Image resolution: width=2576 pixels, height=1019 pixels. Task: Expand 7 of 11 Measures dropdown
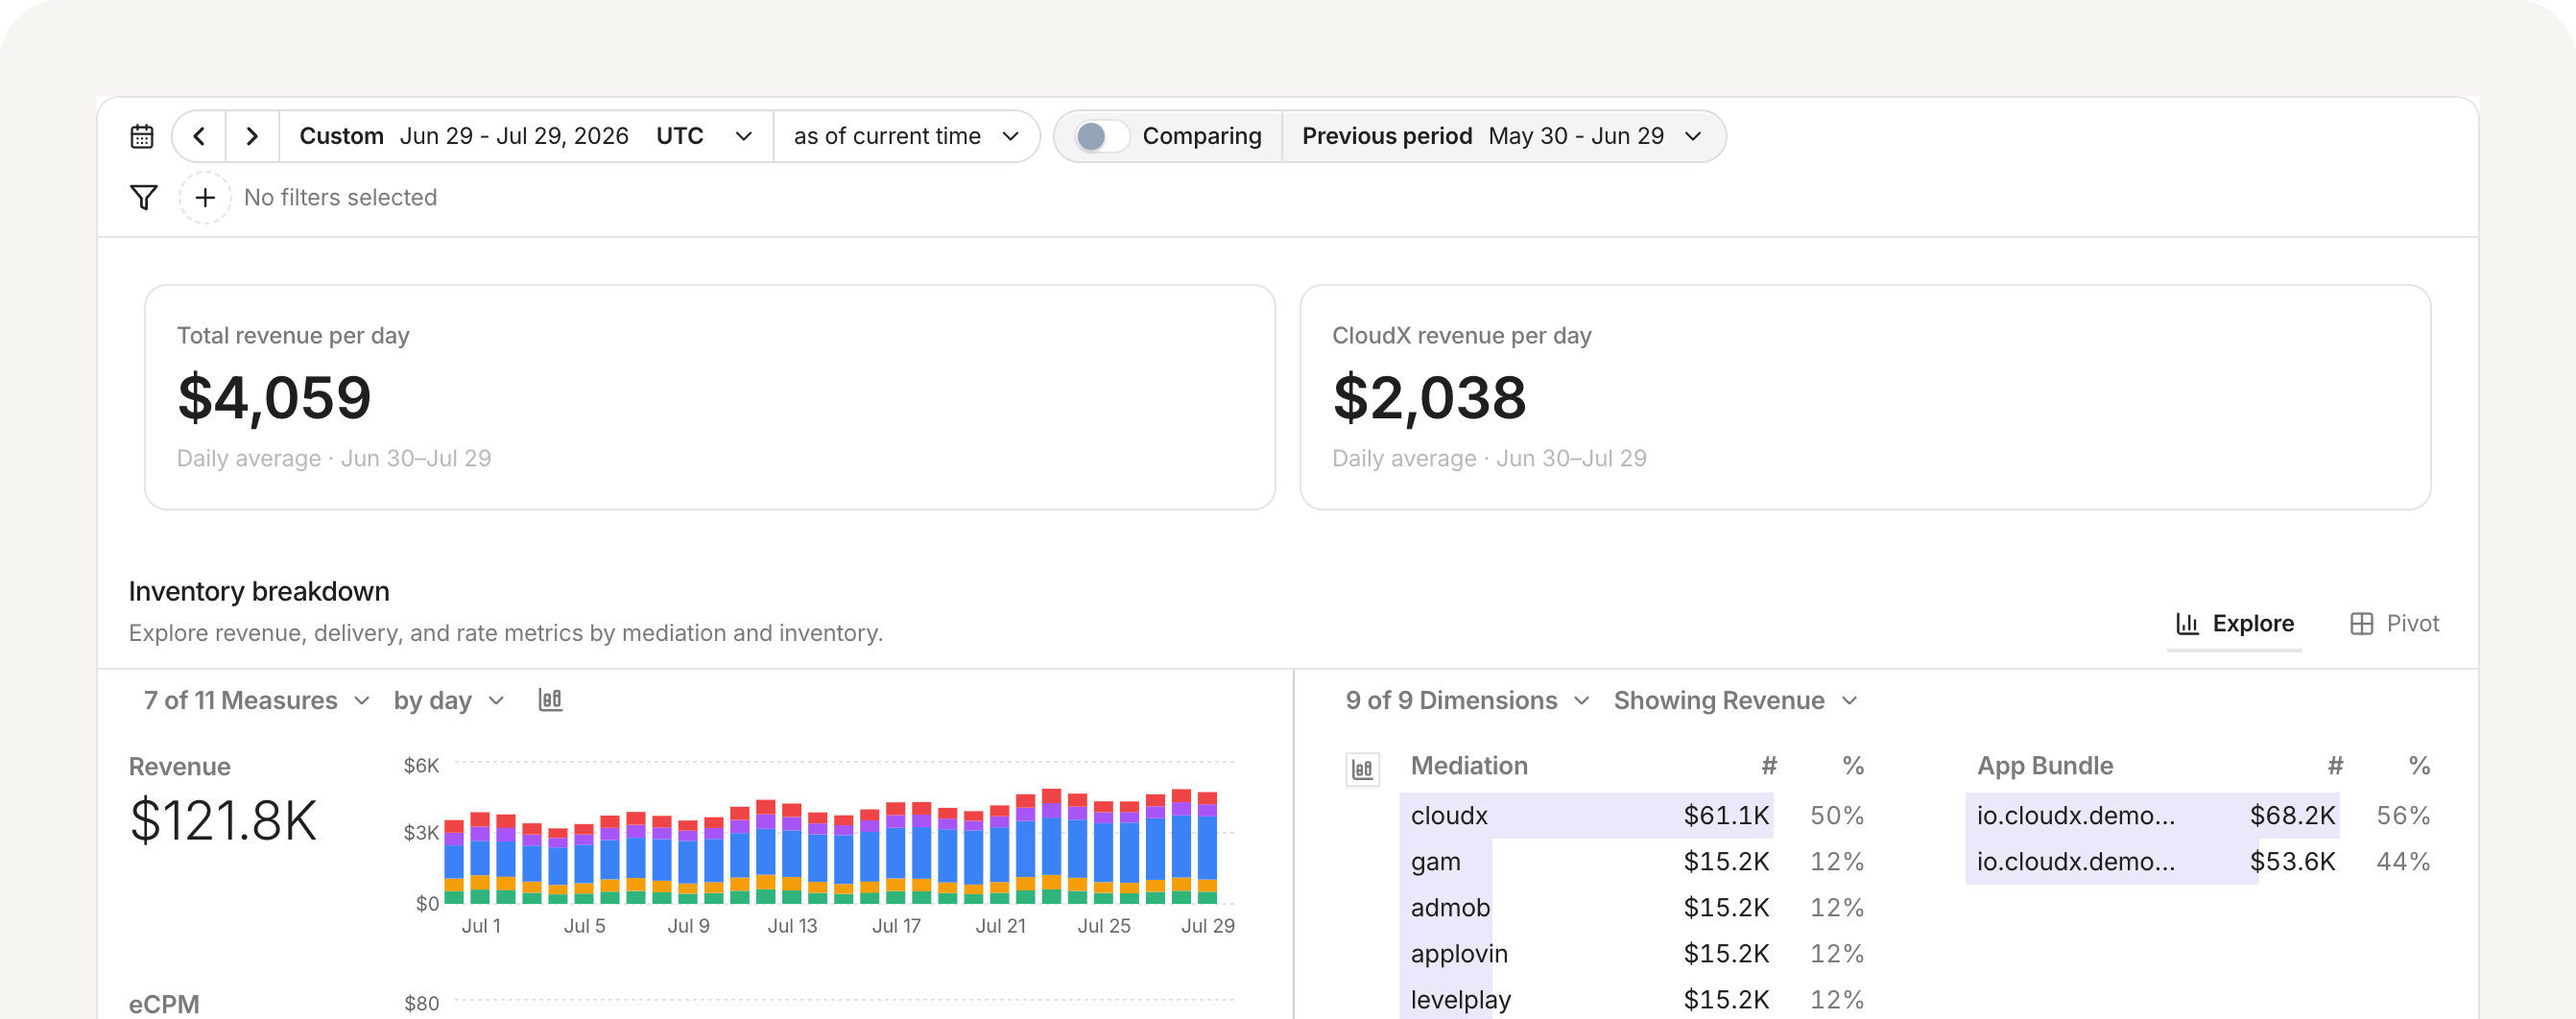(257, 700)
